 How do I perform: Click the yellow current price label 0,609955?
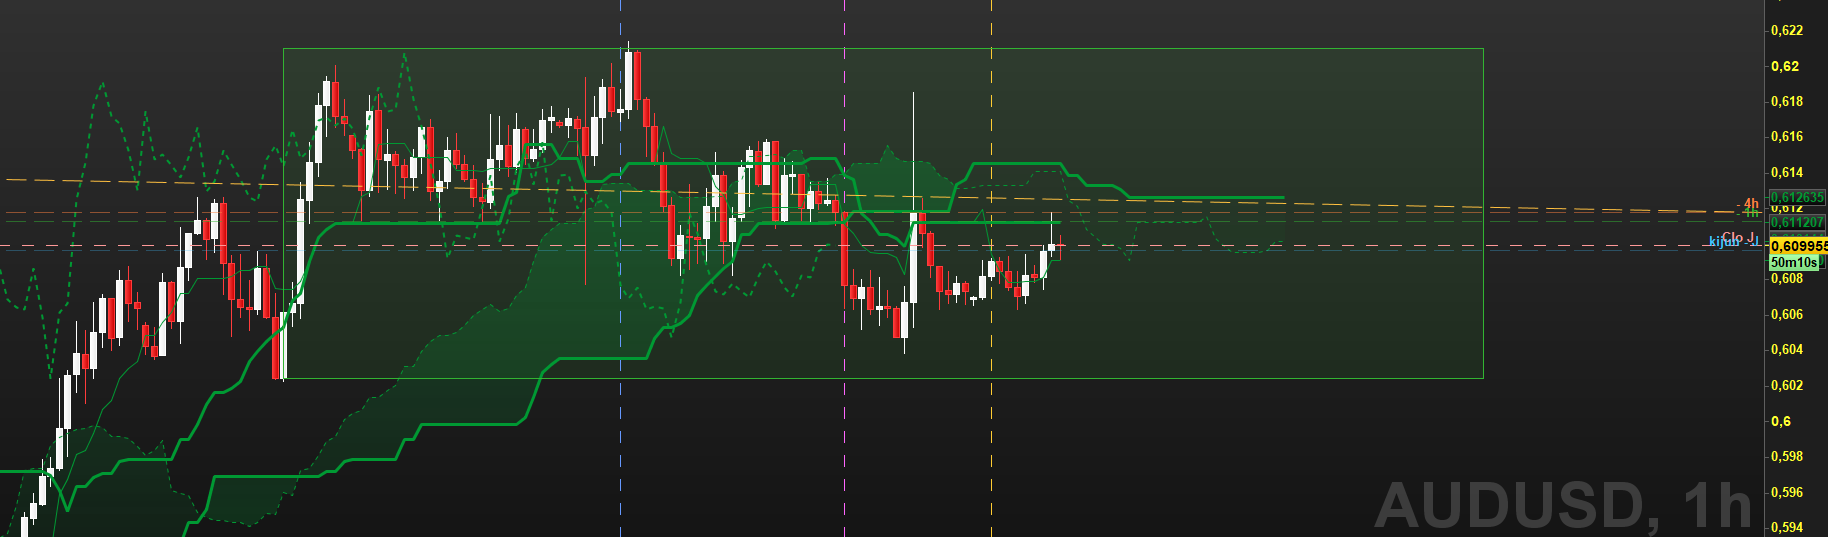[1798, 246]
